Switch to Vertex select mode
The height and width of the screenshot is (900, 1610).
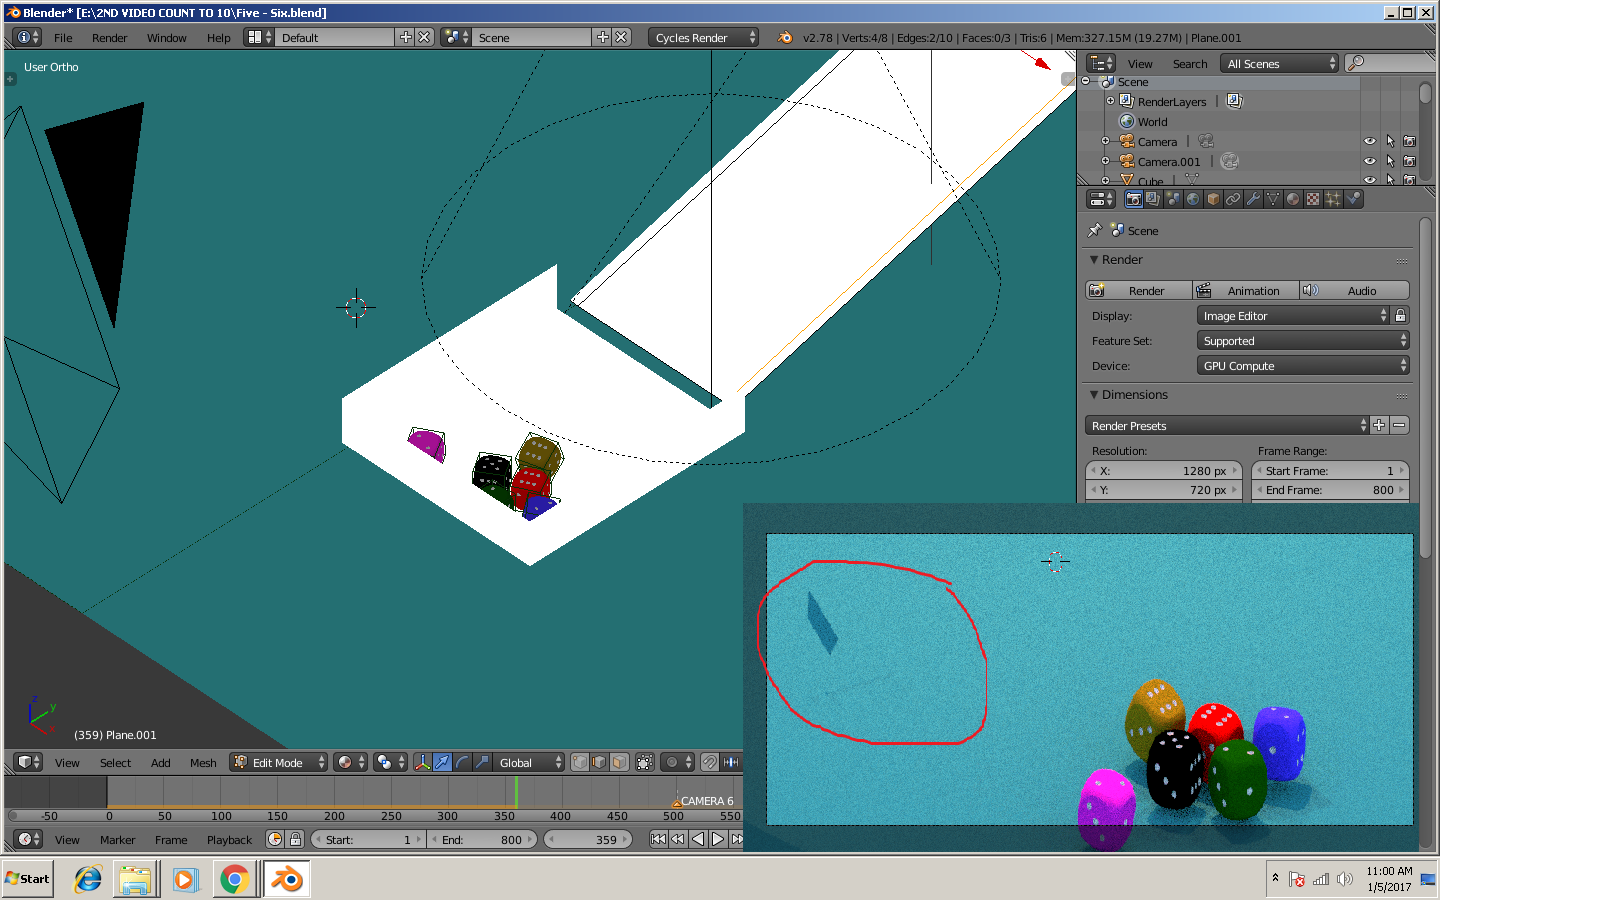(580, 762)
